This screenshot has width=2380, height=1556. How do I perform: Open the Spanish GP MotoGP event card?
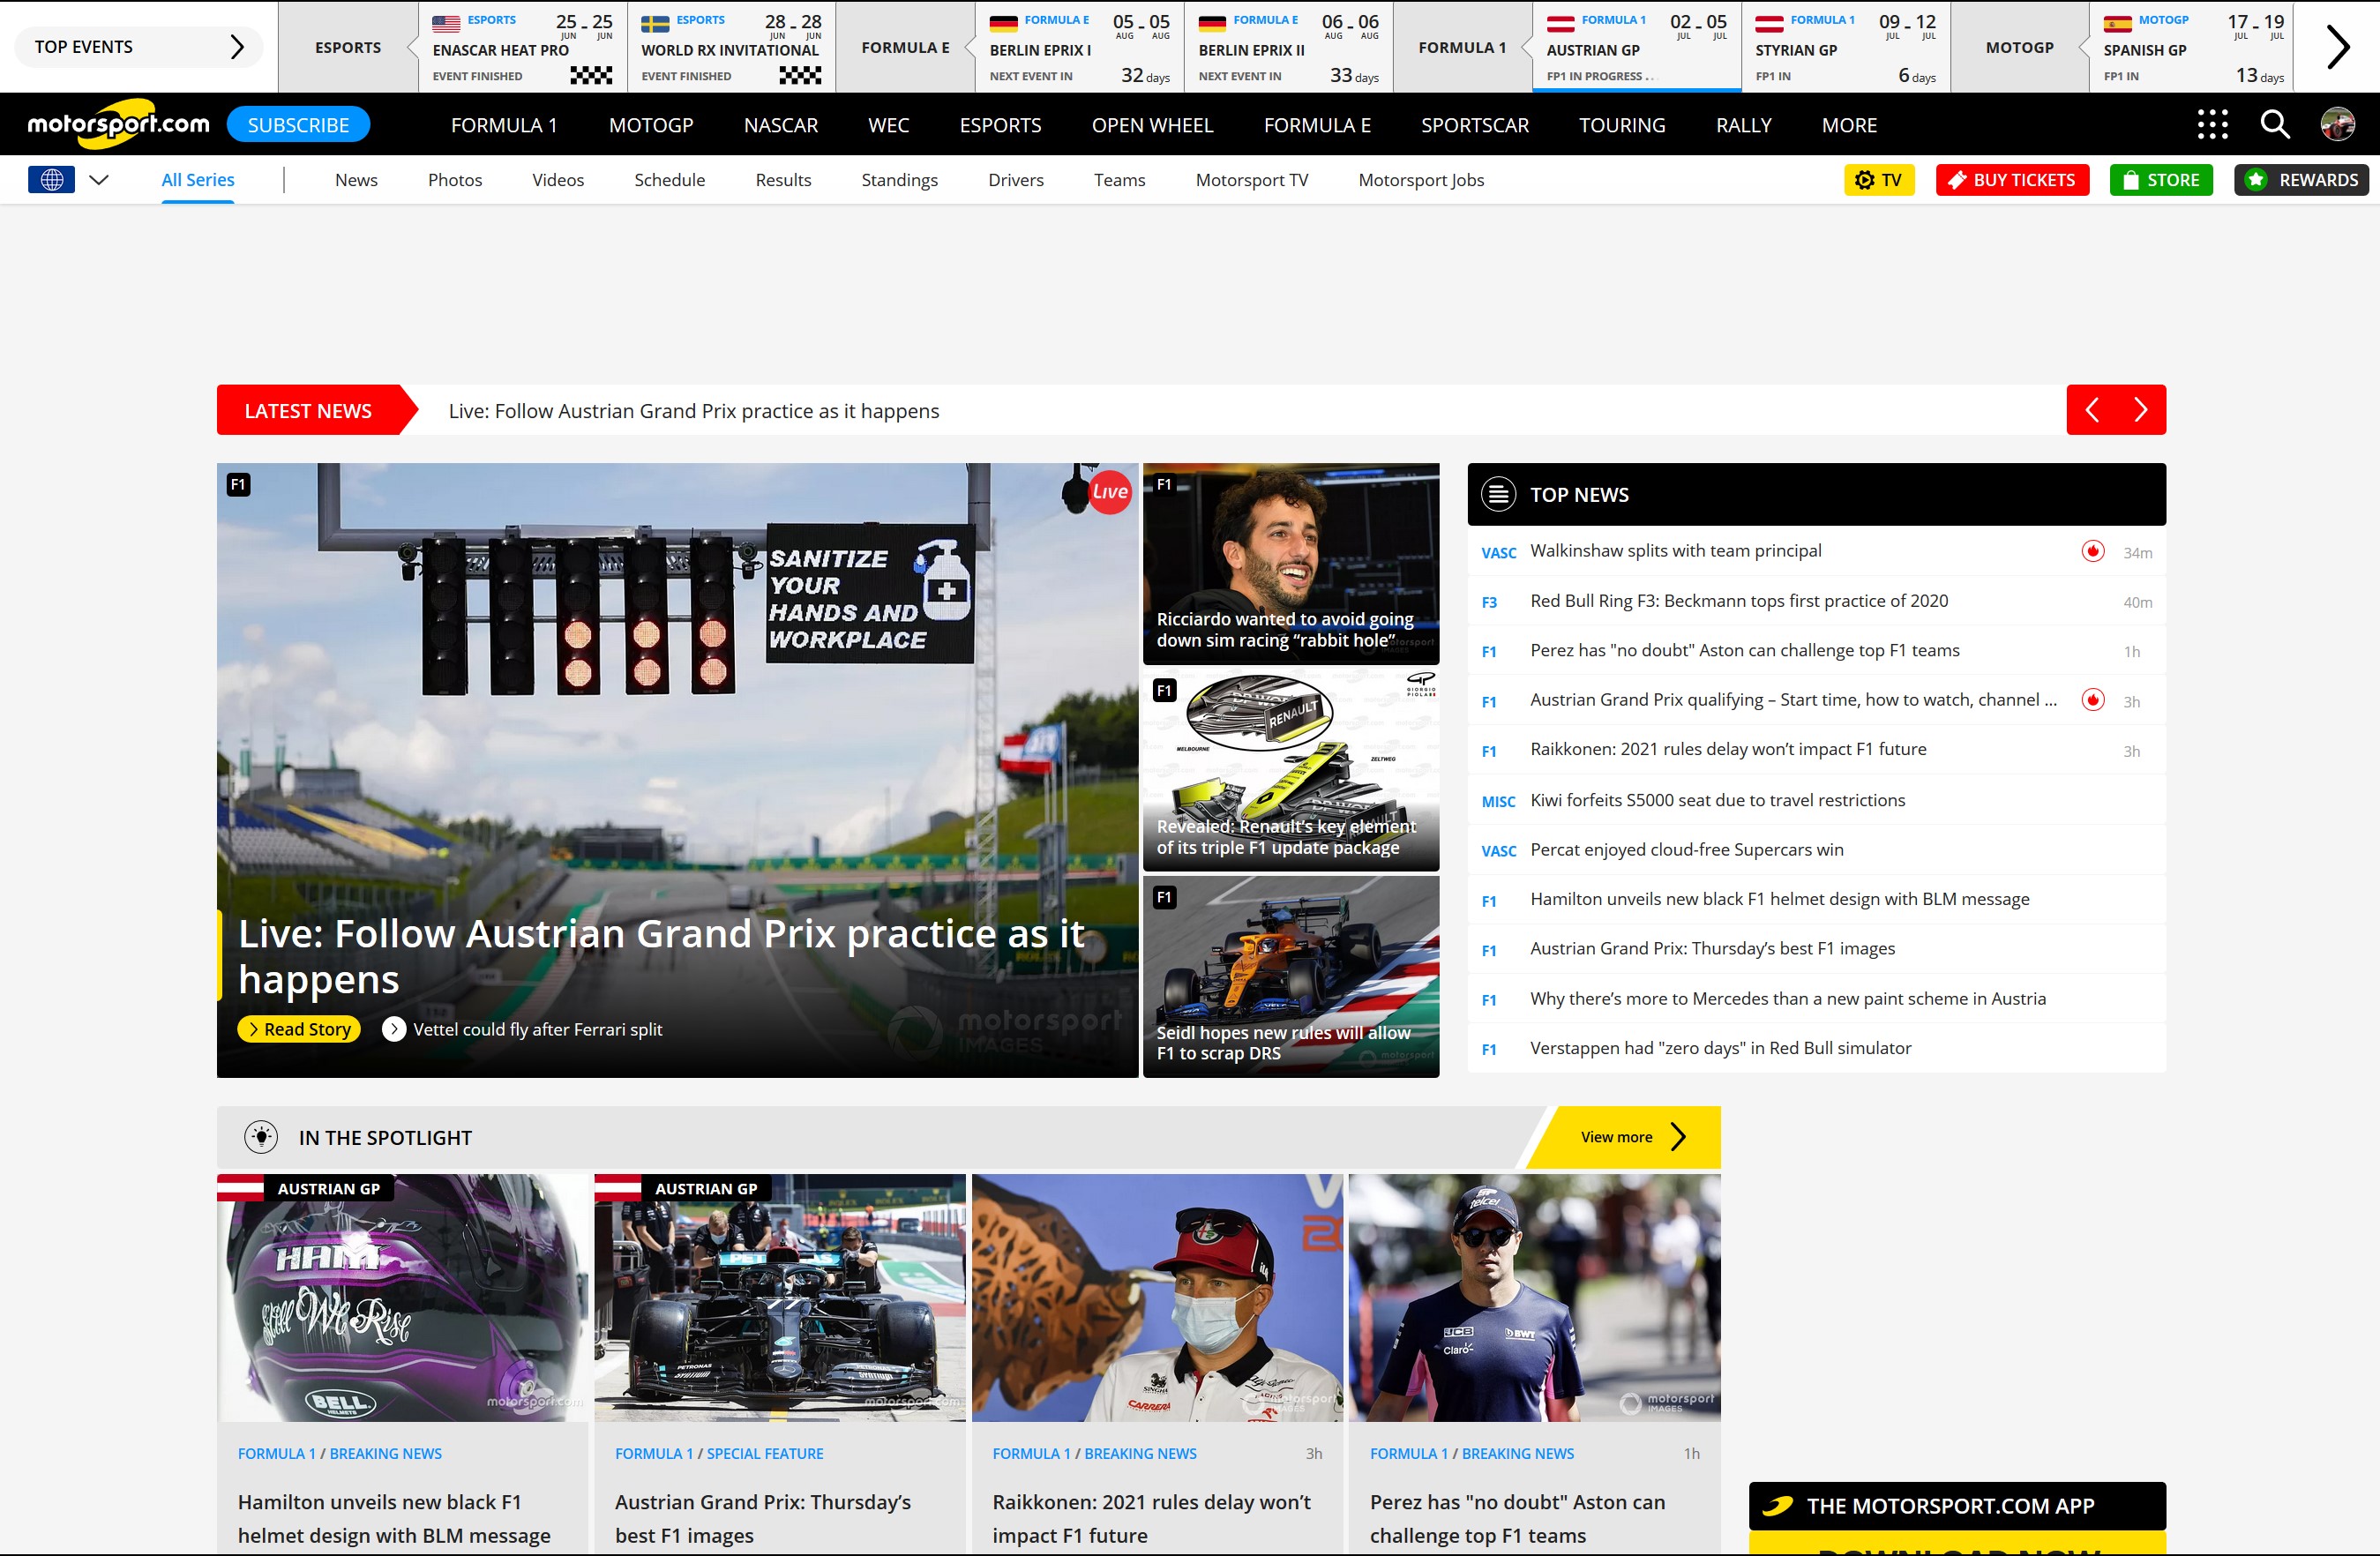pyautogui.click(x=2192, y=47)
